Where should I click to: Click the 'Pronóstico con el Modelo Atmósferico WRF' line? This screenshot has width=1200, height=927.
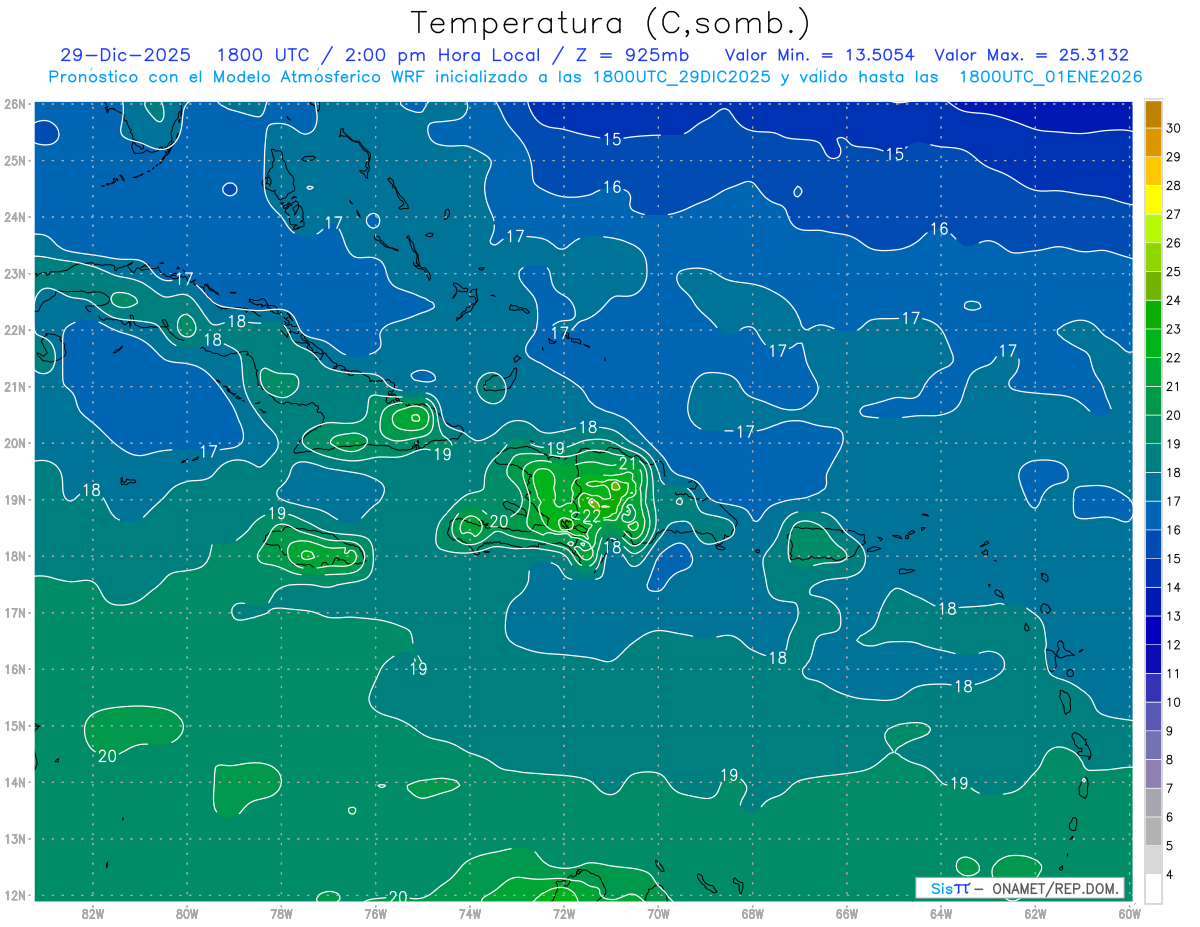point(595,76)
